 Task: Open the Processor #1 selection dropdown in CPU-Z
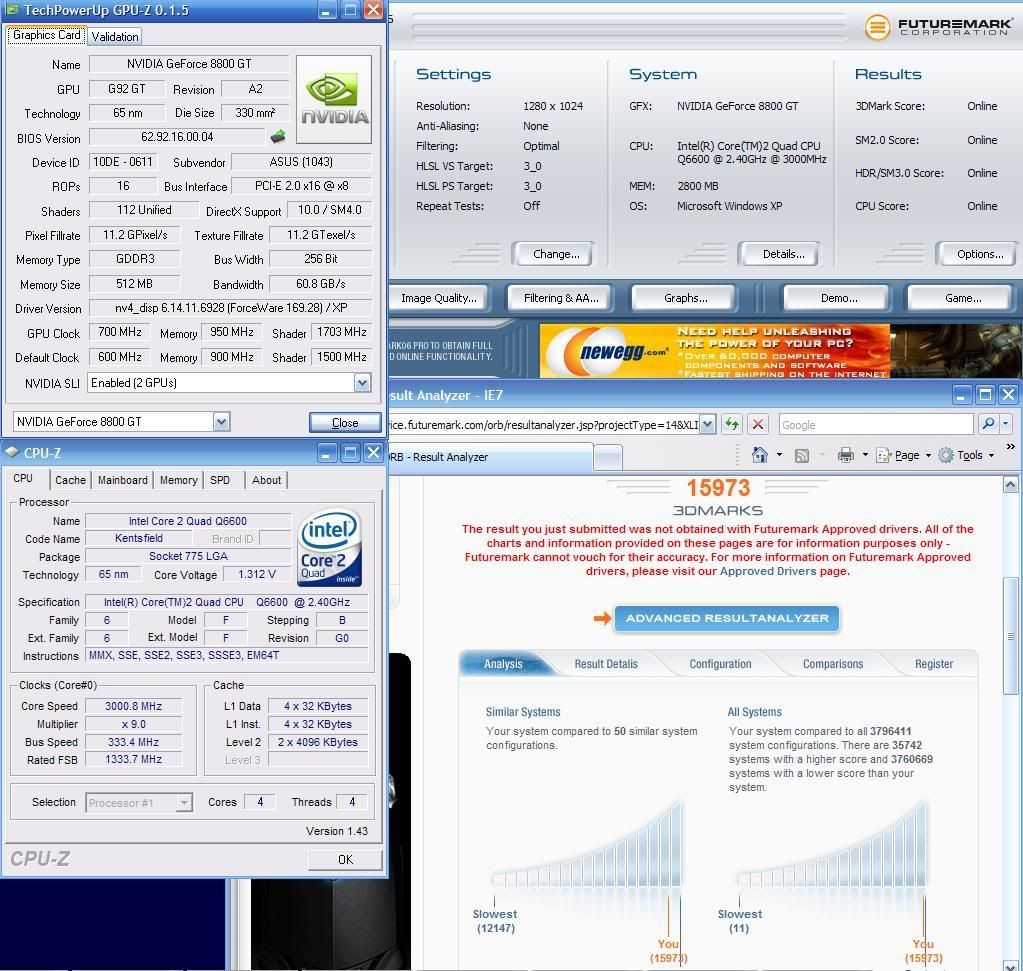coord(185,802)
